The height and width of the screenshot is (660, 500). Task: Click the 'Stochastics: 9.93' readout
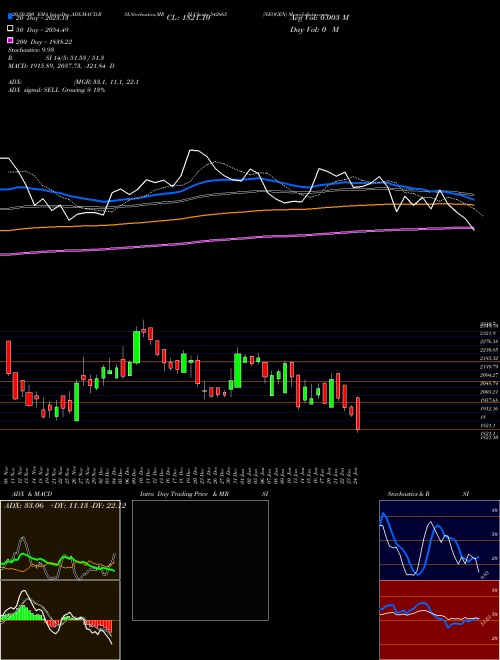(x=31, y=50)
